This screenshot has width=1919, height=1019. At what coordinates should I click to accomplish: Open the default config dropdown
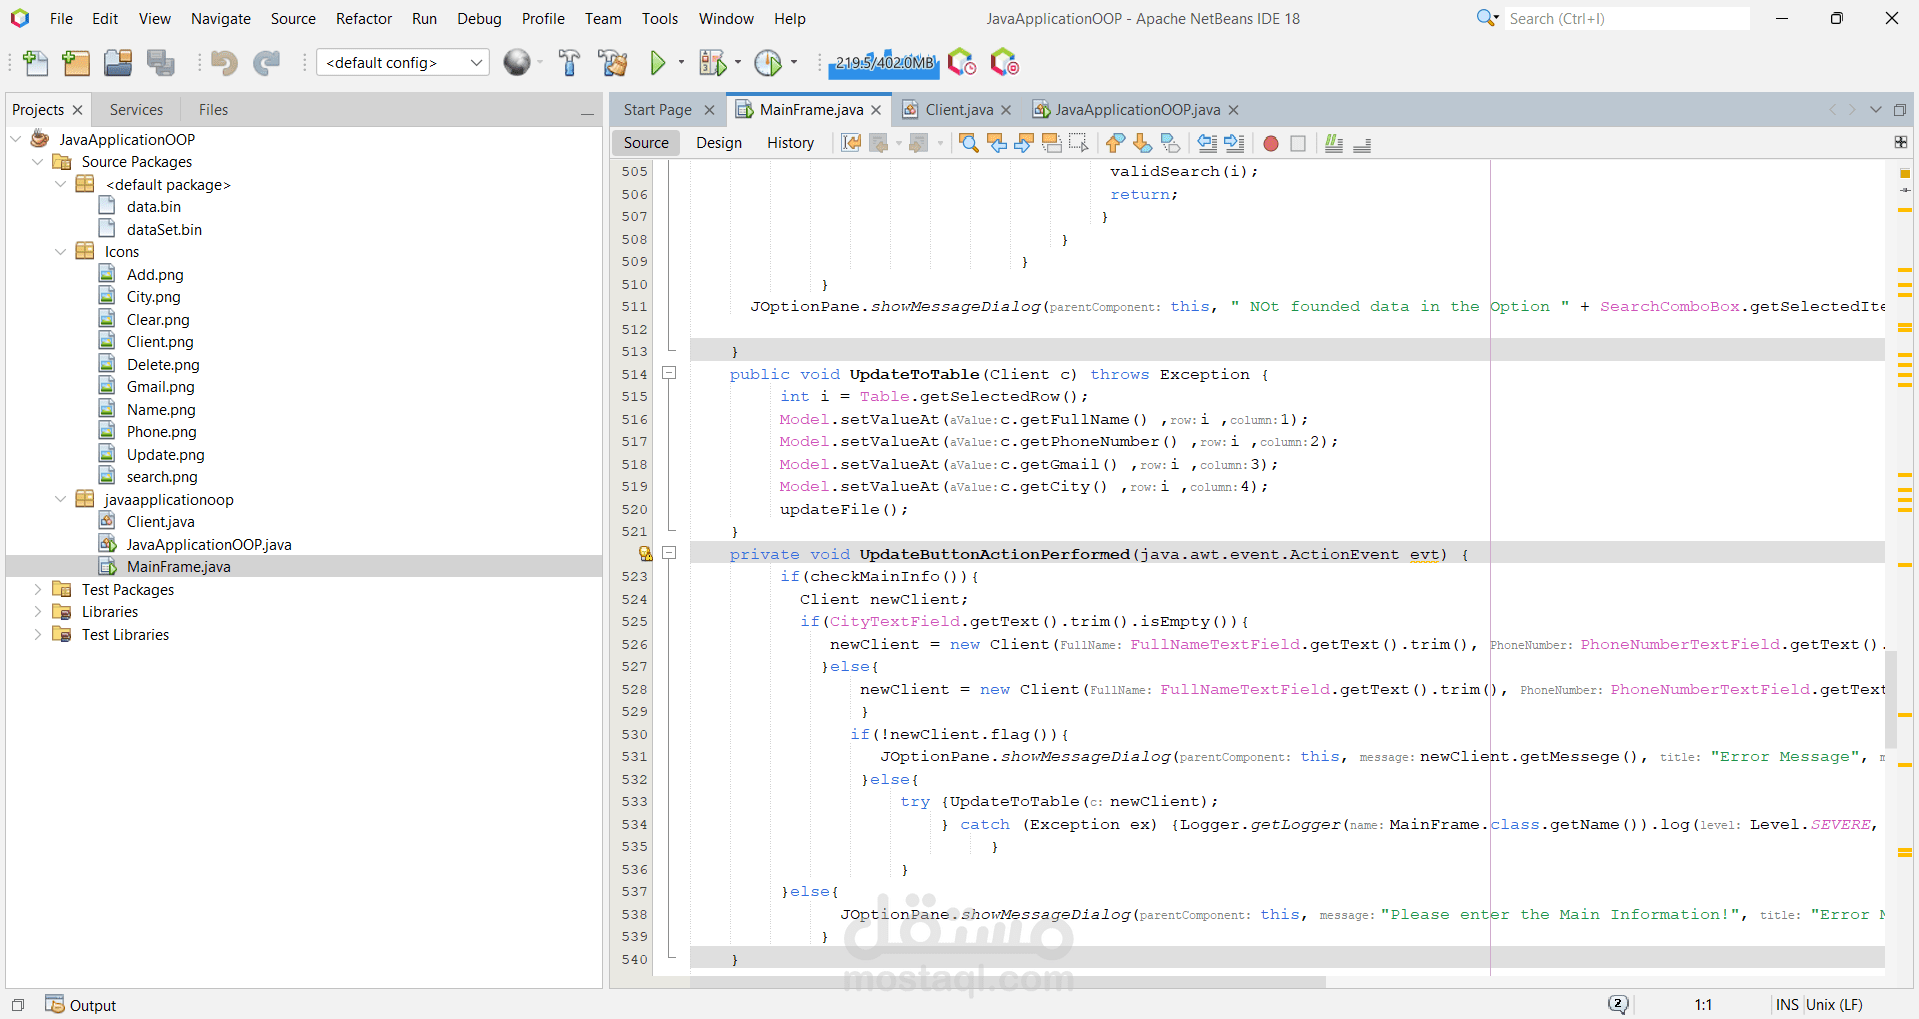(403, 63)
